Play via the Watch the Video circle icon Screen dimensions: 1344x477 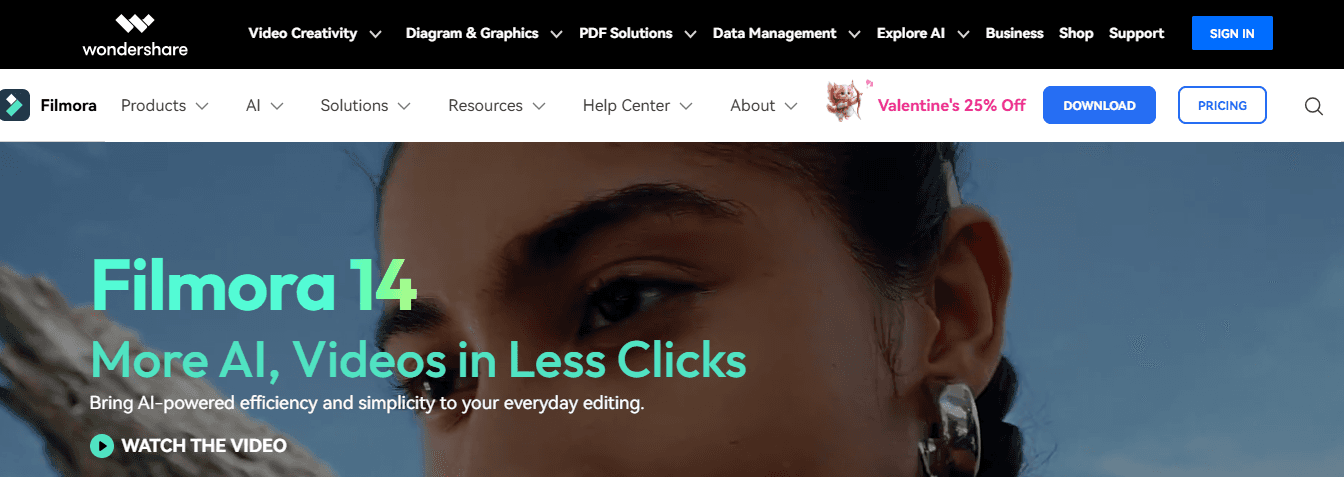coord(102,445)
